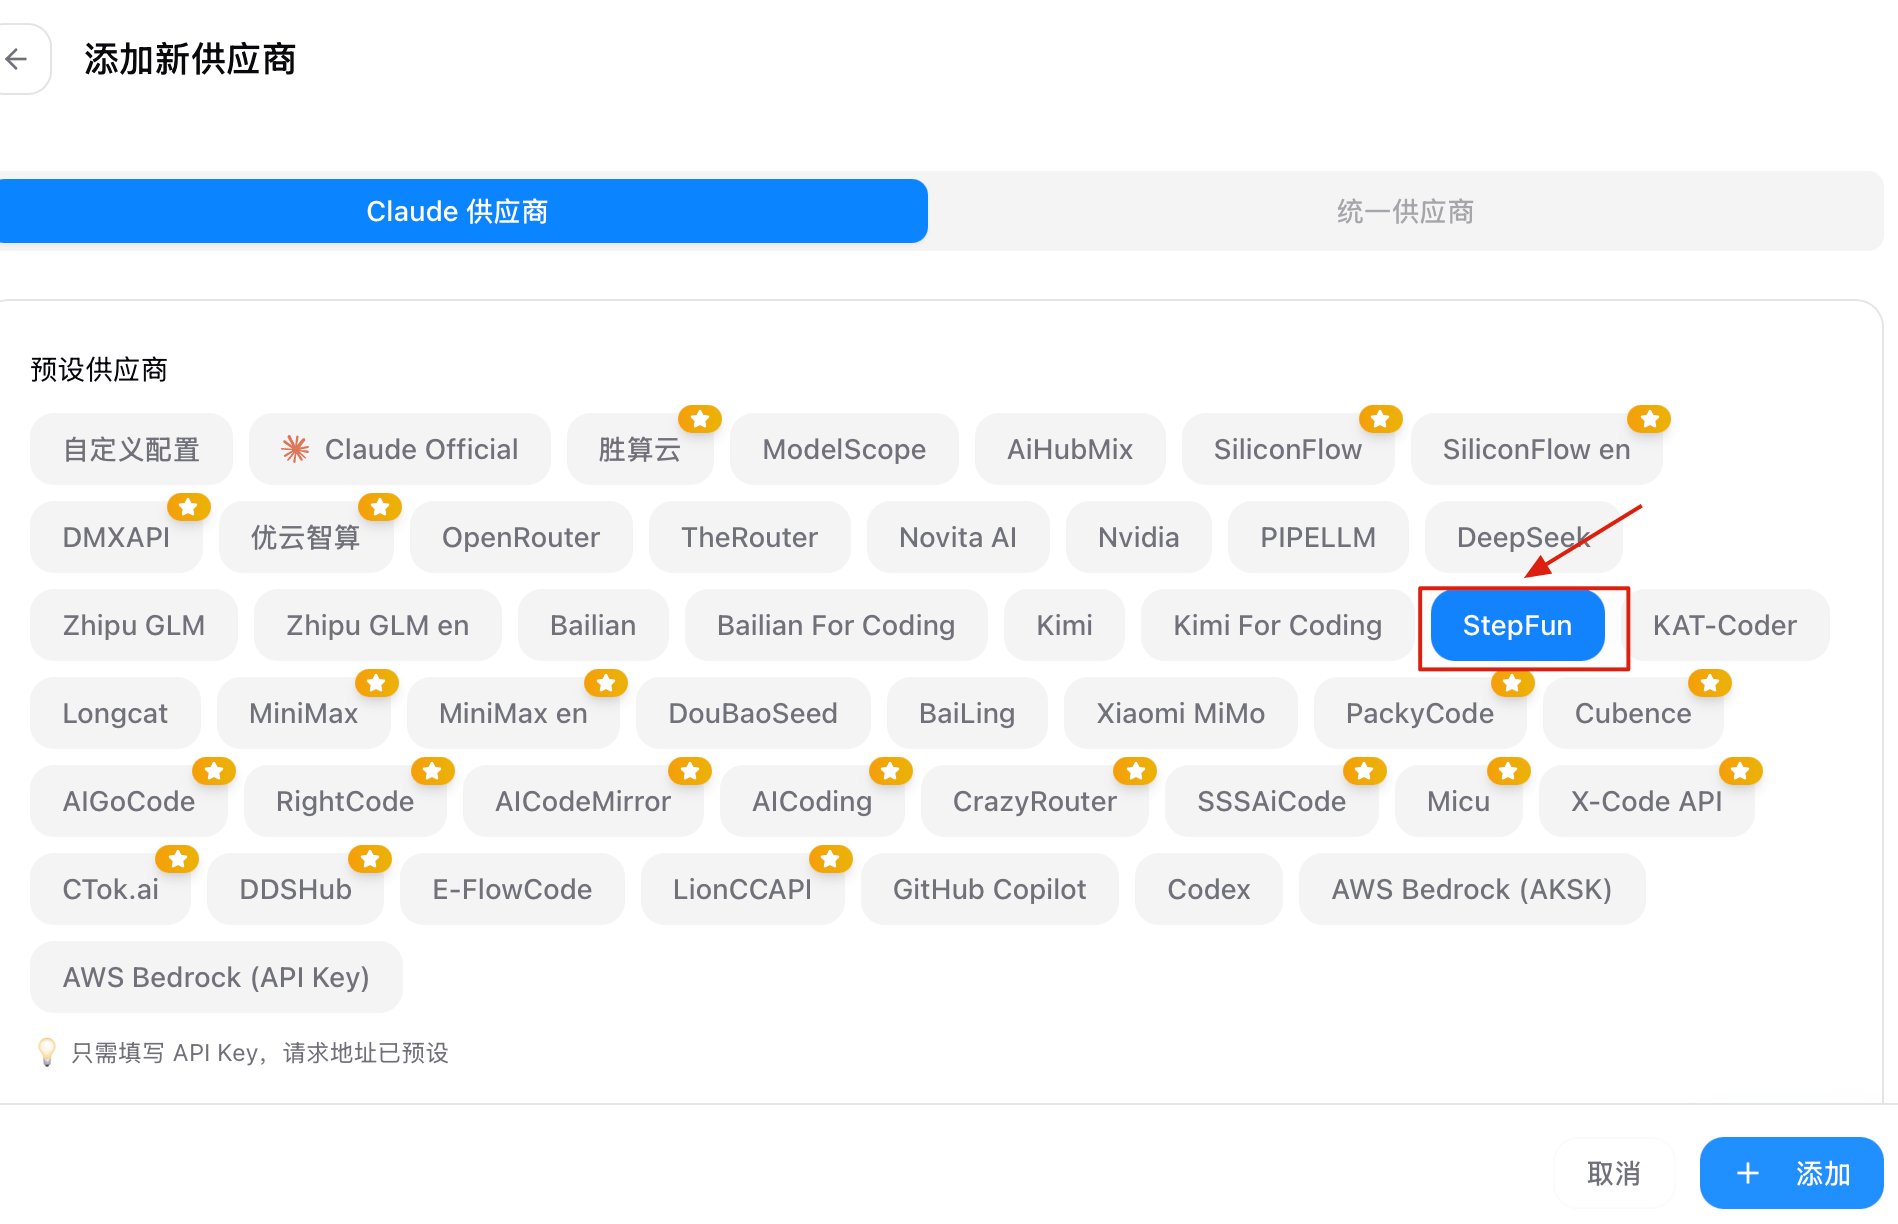
Task: Select the SSSAiCode provider
Action: click(x=1272, y=801)
